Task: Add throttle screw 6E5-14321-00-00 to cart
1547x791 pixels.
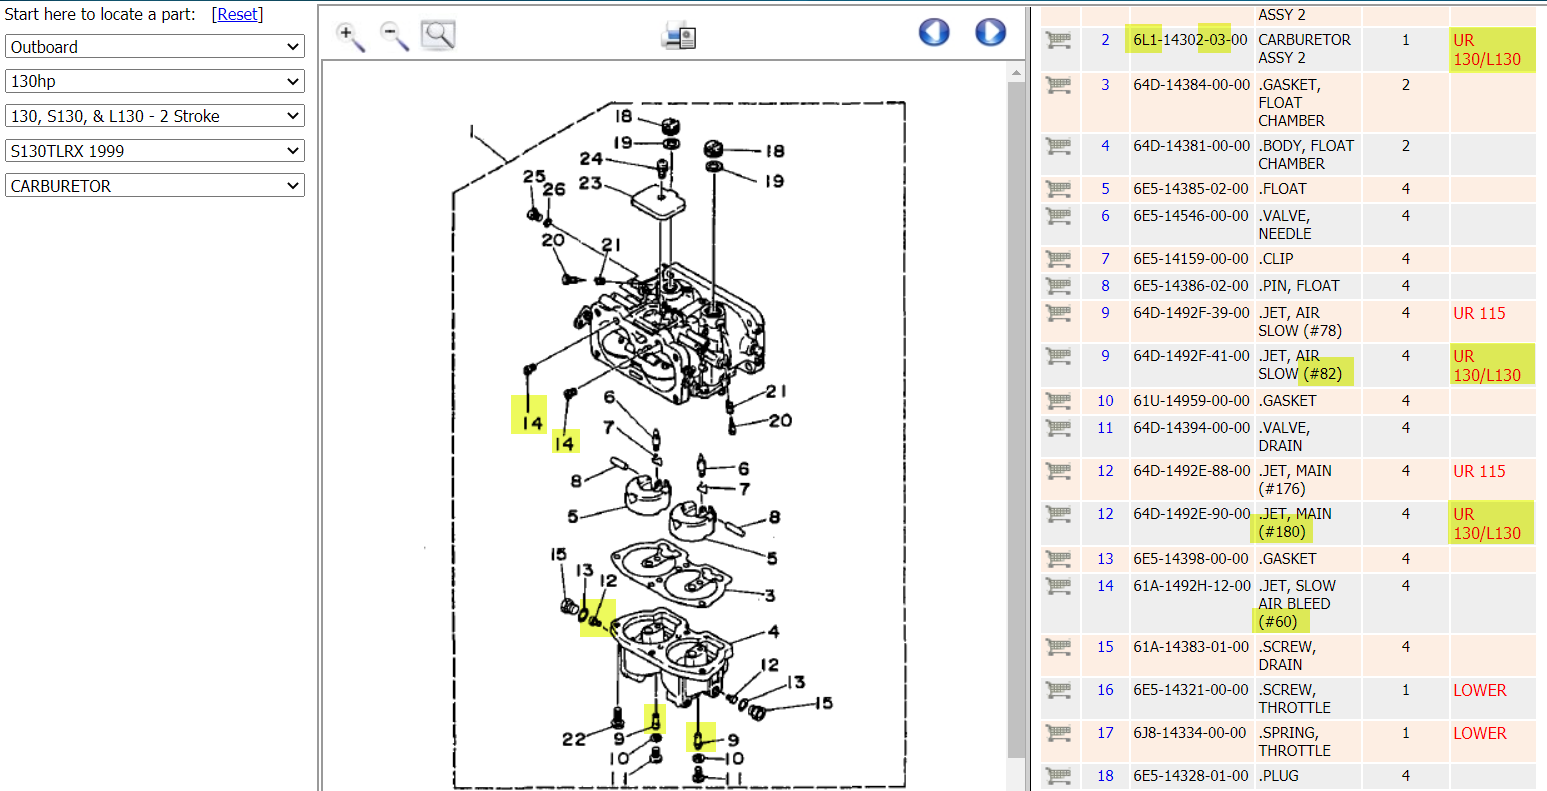Action: pos(1058,689)
